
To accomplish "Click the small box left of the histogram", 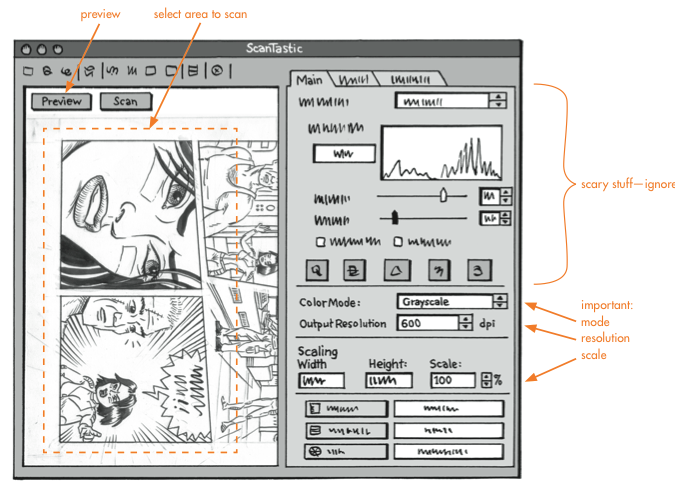I will 344,153.
